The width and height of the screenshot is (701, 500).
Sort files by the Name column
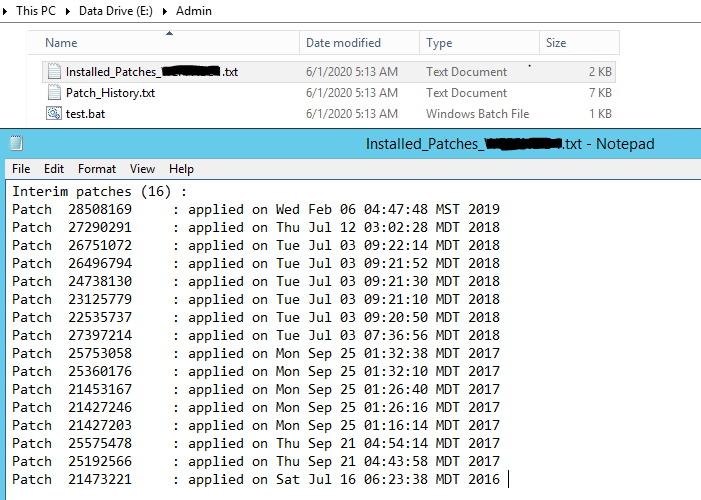coord(164,43)
